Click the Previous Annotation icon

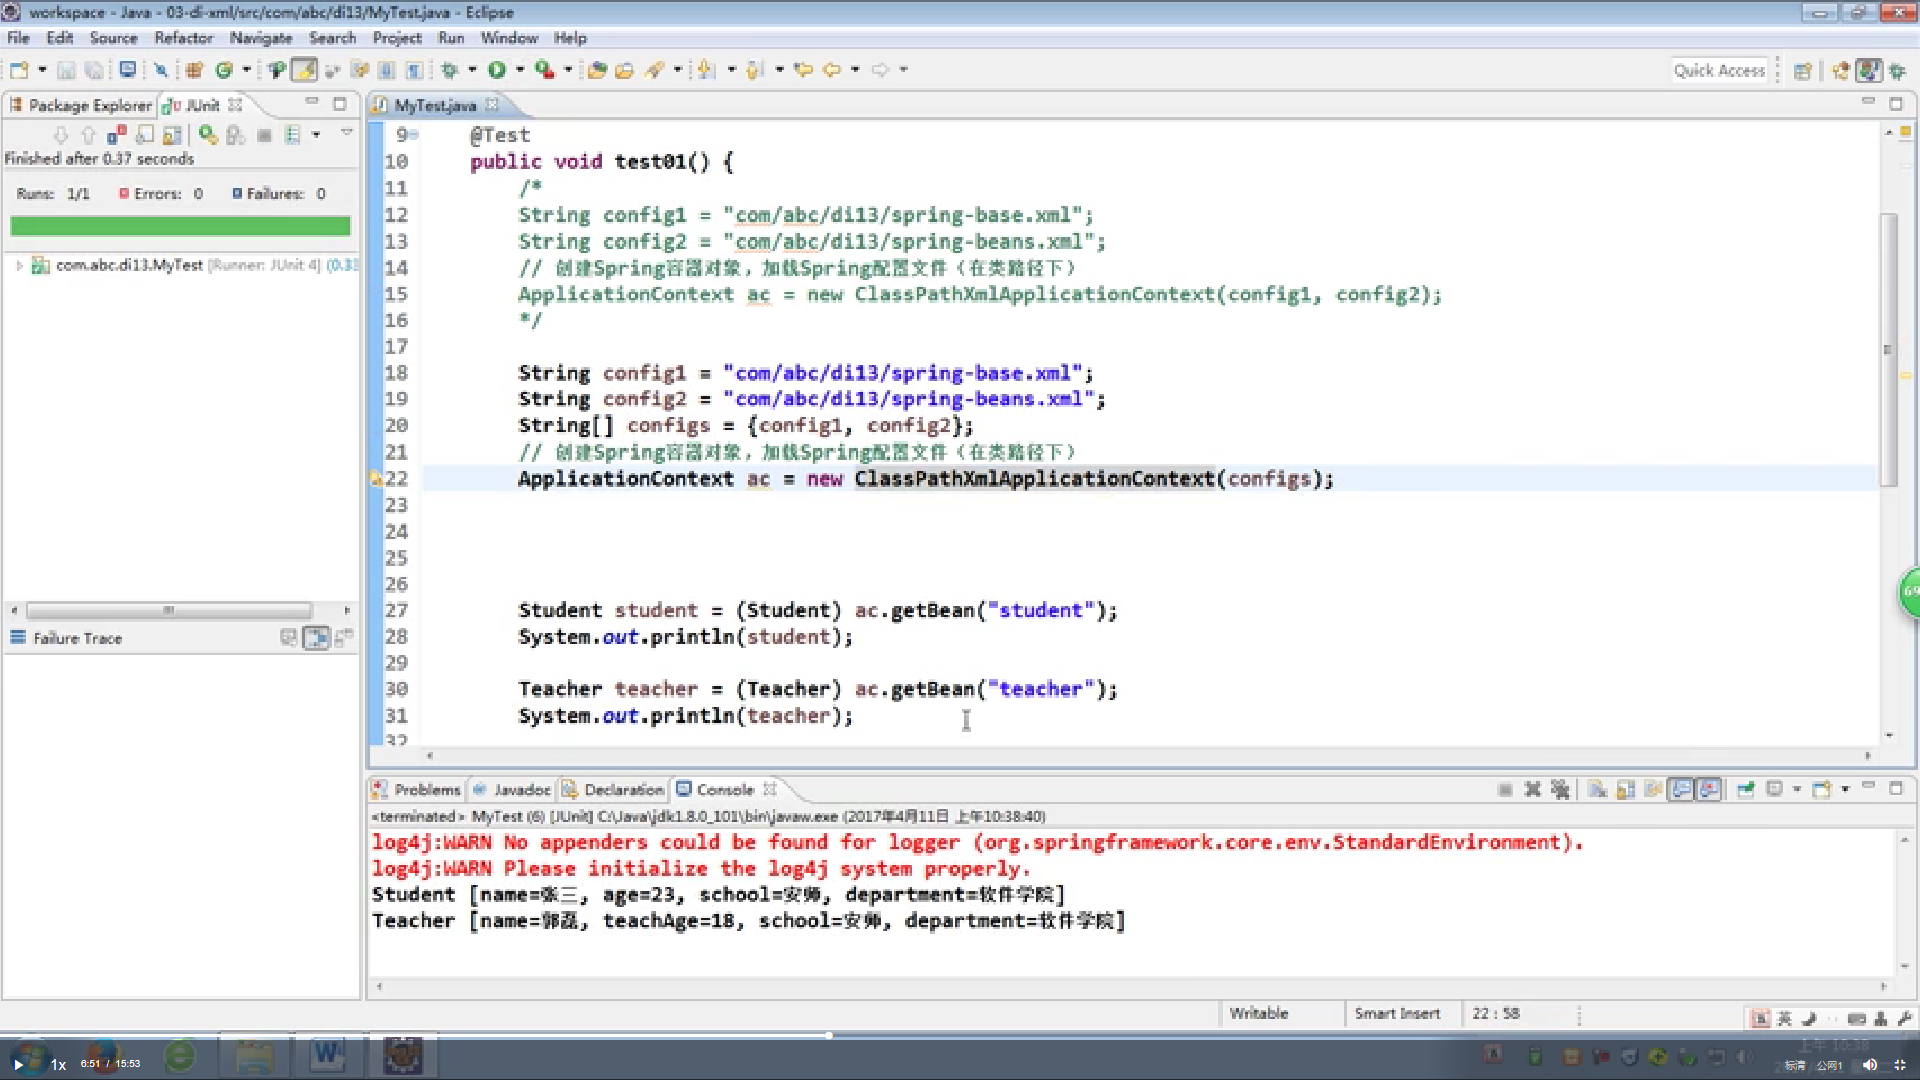click(x=754, y=70)
